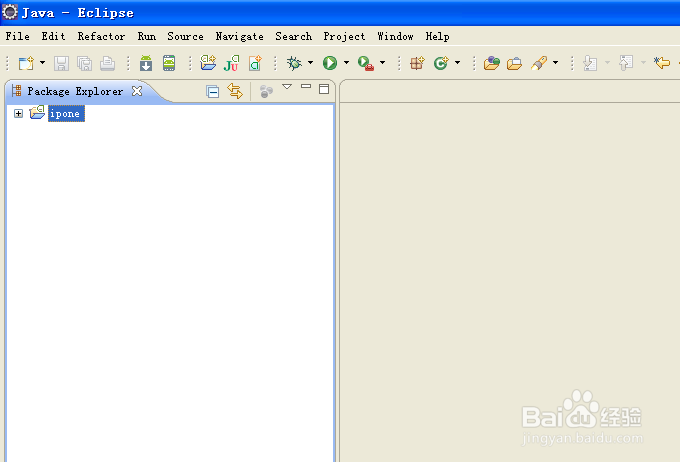Open the Run dropdown arrow
Viewport: 680px width, 462px height.
point(347,63)
